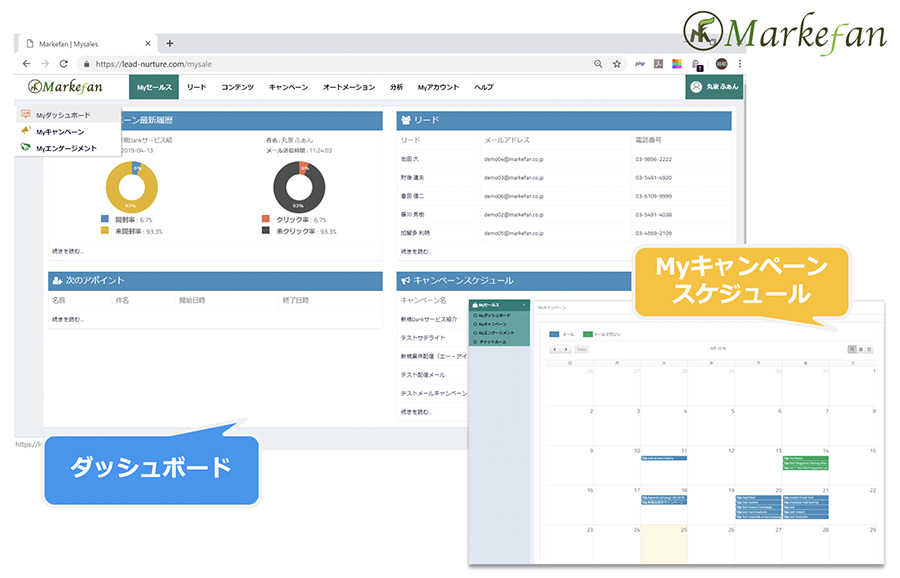Open the Myセールス menu
Viewport: 900px width, 578px height.
154,87
